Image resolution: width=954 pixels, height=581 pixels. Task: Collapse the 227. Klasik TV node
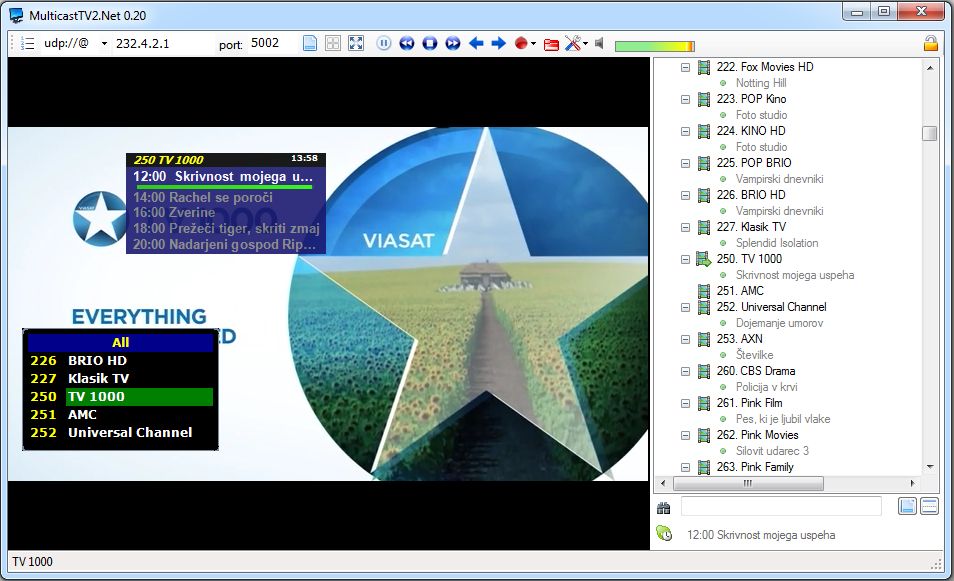coord(685,228)
